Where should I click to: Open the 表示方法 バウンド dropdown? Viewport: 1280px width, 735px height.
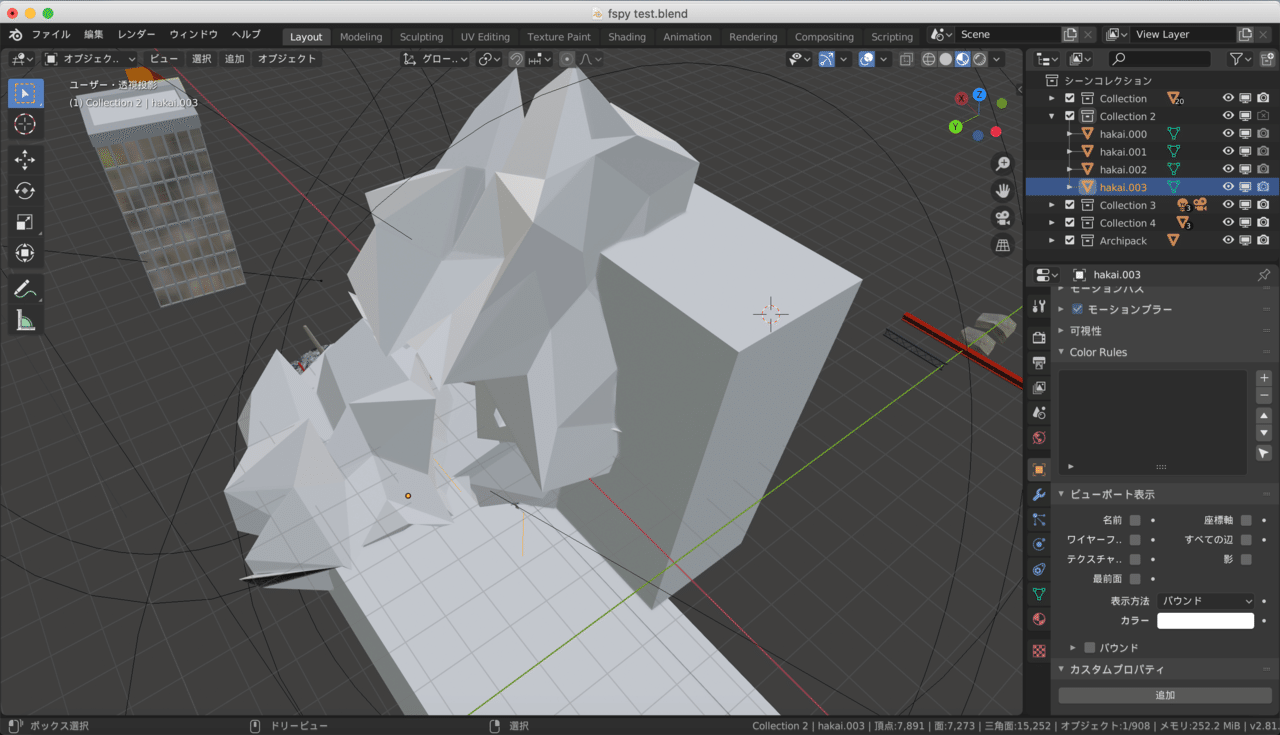tap(1206, 601)
